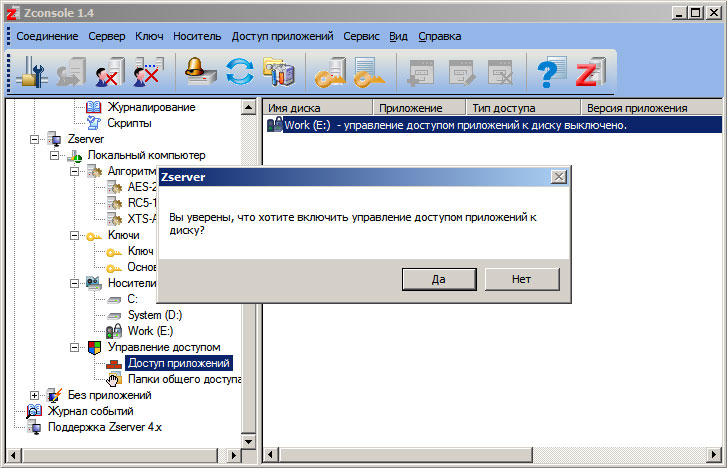Click the tree panel scroll down arrow
Viewport: 727px width, 468px height.
coord(249,442)
